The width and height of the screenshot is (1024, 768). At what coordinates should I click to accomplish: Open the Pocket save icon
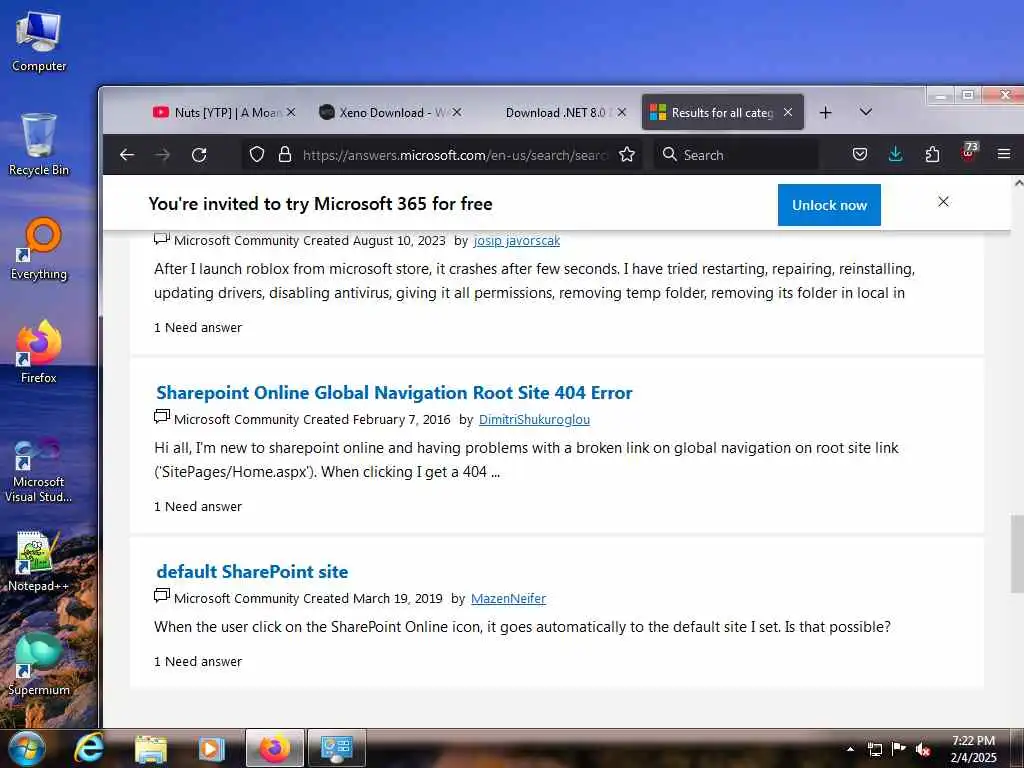[859, 155]
